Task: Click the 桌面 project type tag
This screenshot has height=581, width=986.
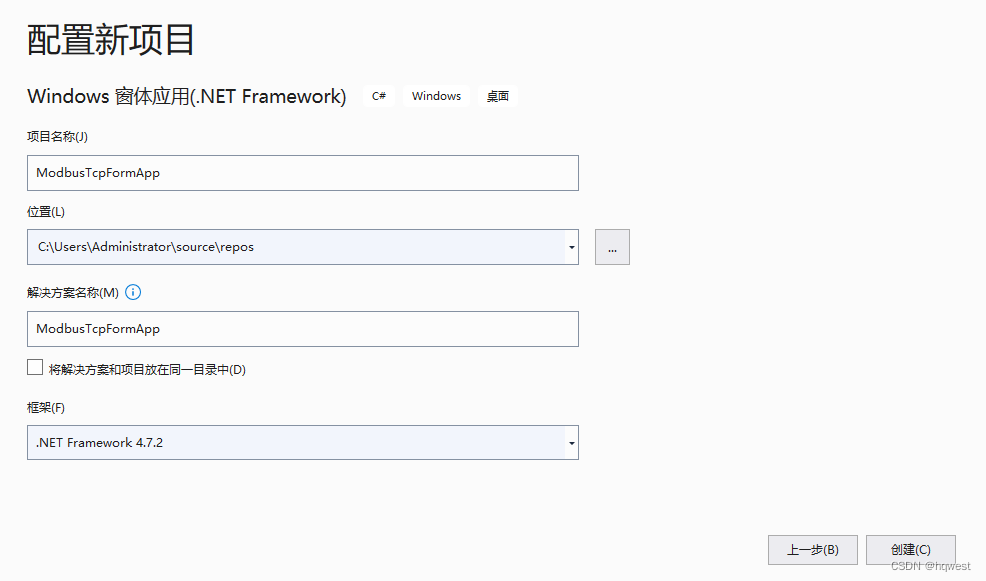Action: 497,96
